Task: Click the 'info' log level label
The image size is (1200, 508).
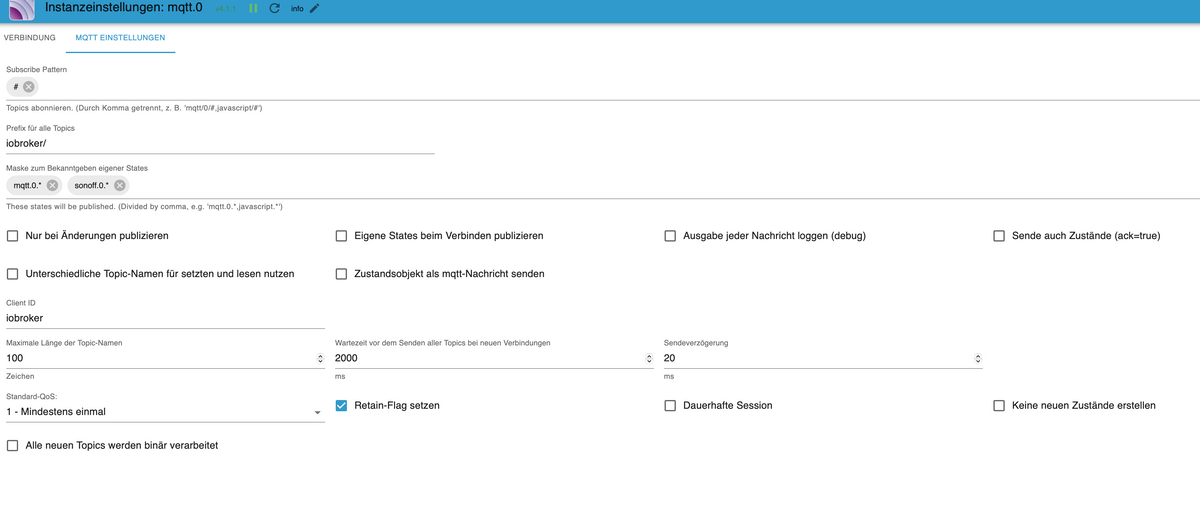Action: click(297, 9)
